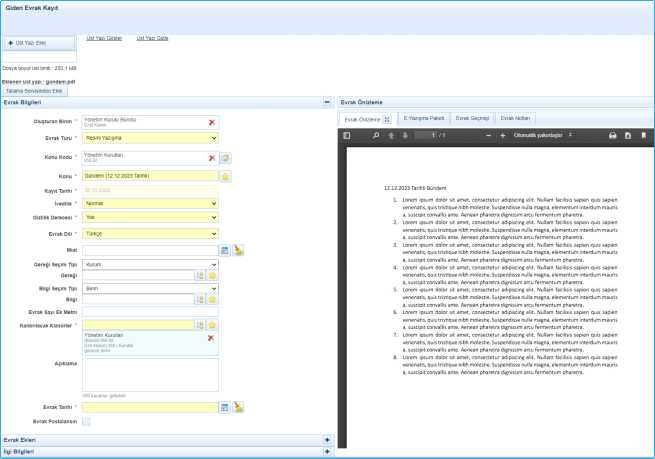
Task: Remove the Oluşturan Birim value with red X
Action: (211, 122)
